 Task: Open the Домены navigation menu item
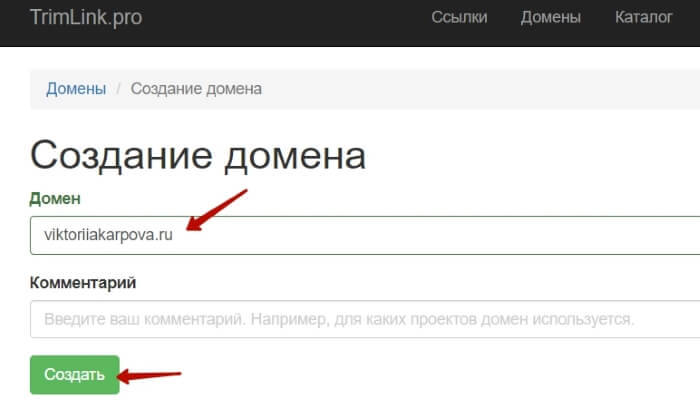tap(550, 18)
